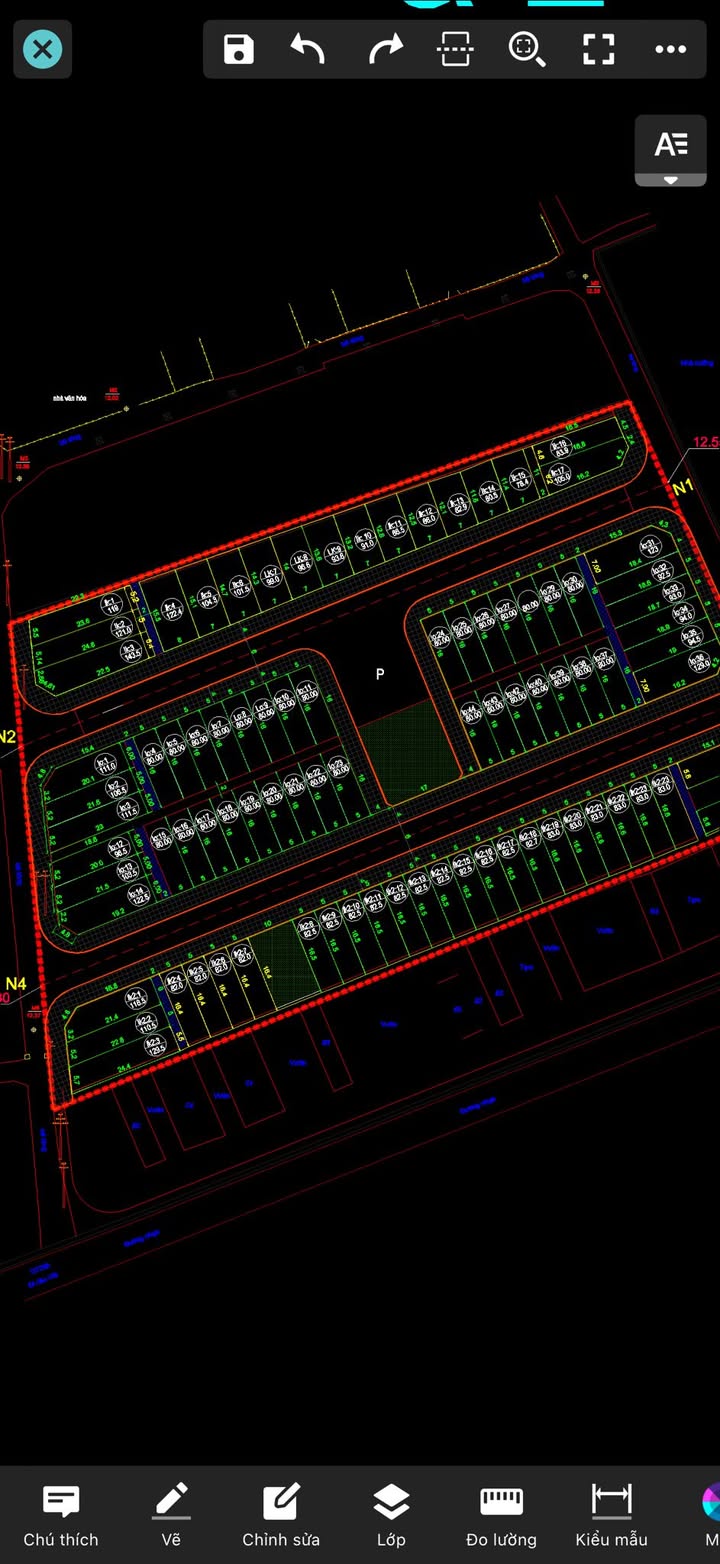Open the Chú thích annotation tab
This screenshot has height=1564, width=720.
[61, 1515]
